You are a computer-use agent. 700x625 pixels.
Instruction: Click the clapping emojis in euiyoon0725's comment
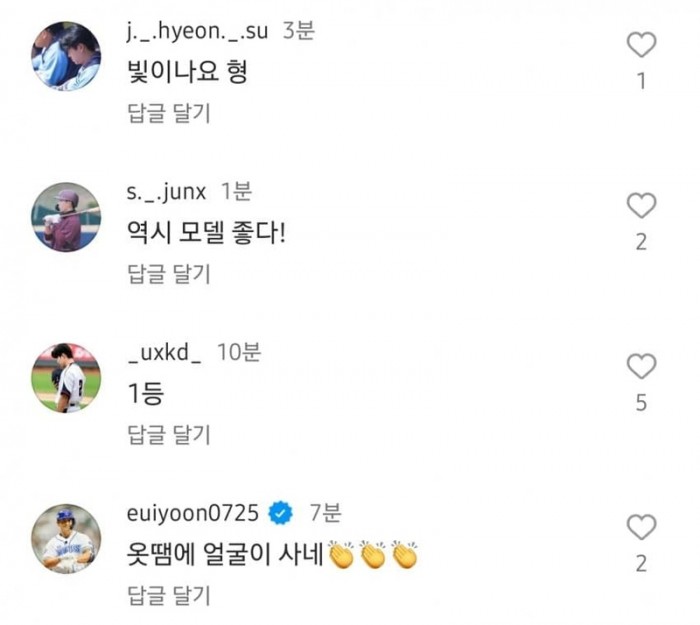click(373, 555)
